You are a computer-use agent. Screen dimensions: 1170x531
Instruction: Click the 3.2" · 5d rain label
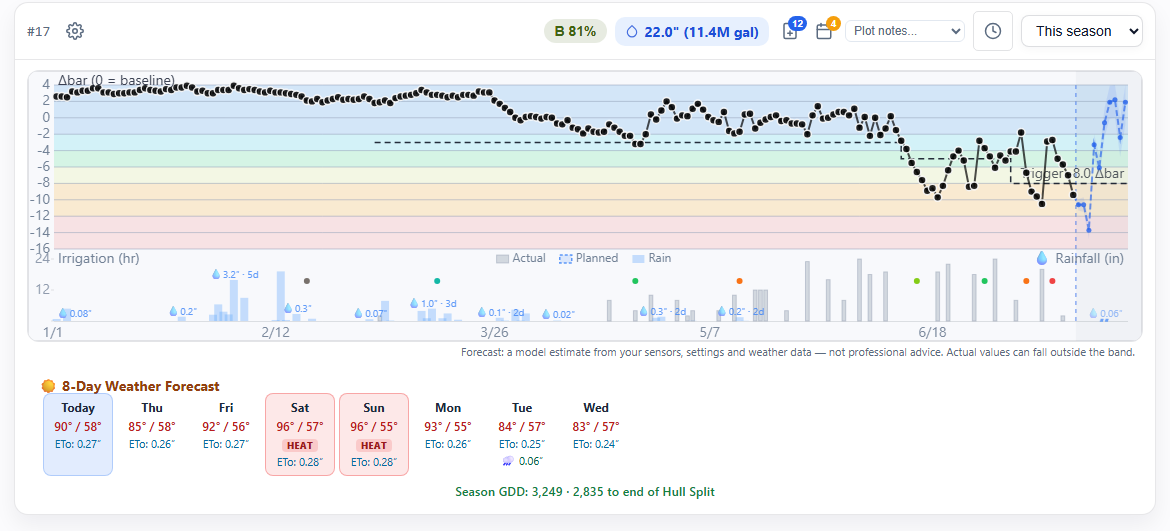[235, 274]
